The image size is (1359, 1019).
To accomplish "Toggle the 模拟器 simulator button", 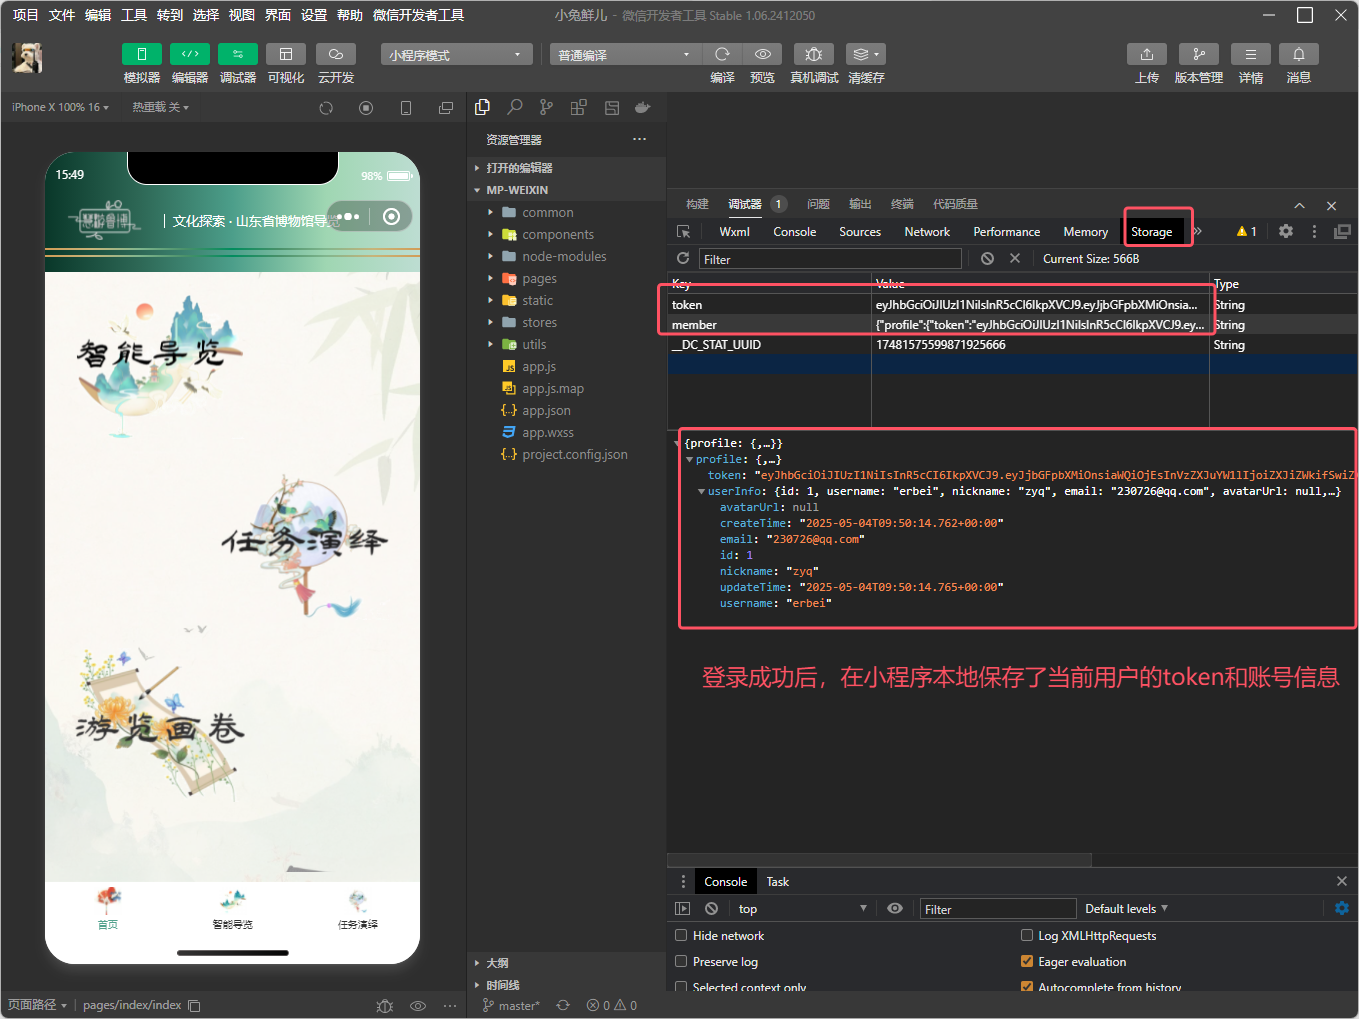I will click(x=142, y=54).
